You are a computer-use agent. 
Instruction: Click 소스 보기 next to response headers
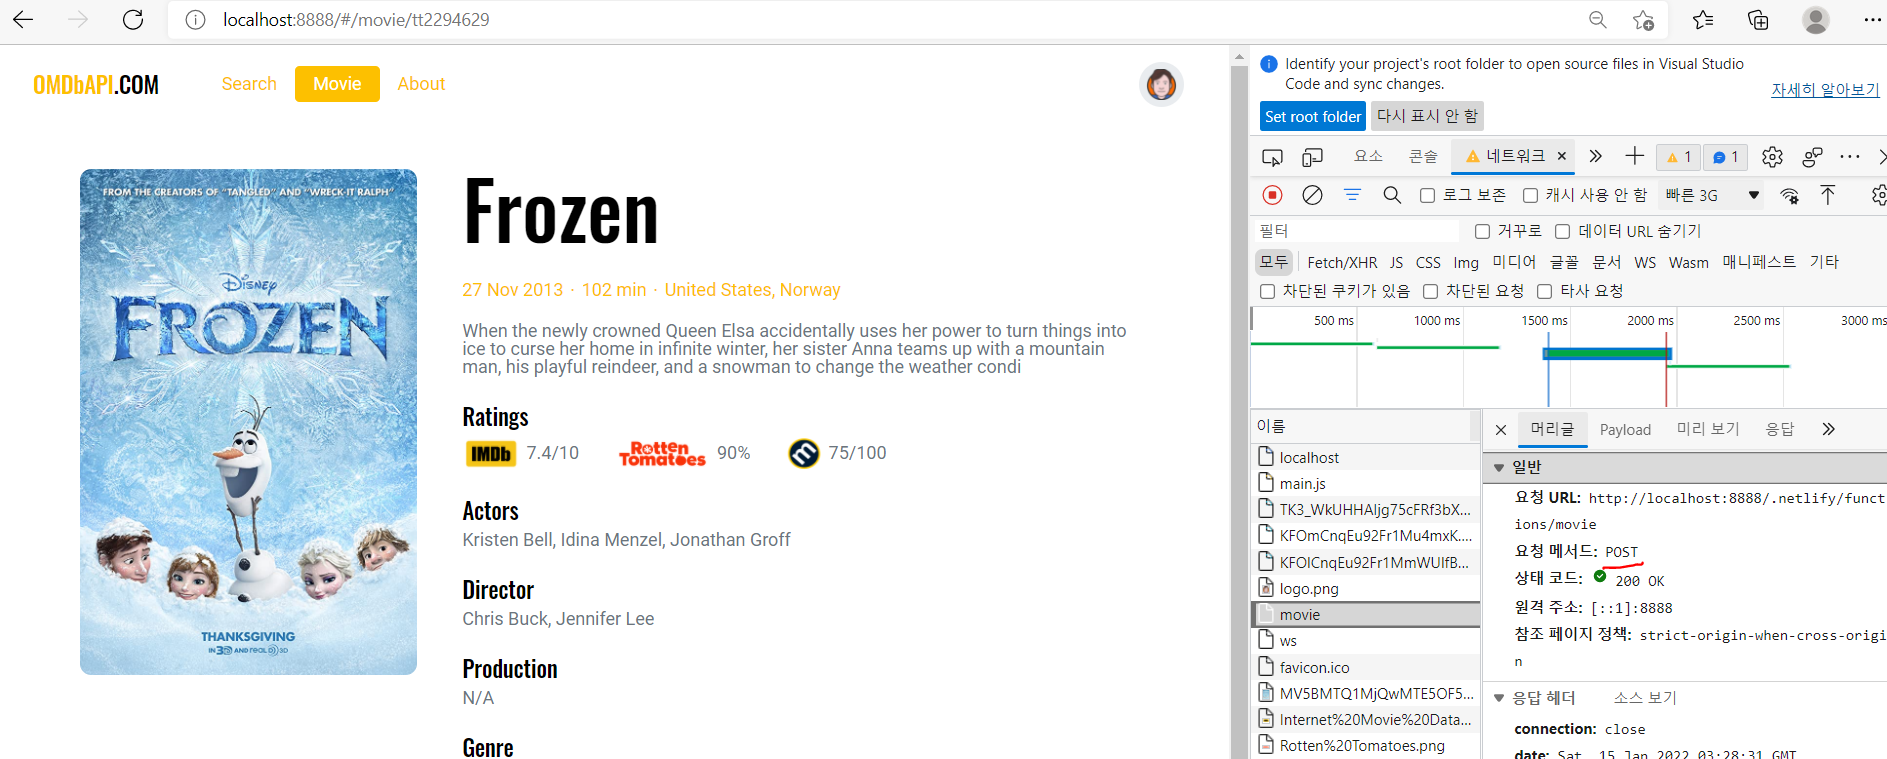coord(1645,698)
